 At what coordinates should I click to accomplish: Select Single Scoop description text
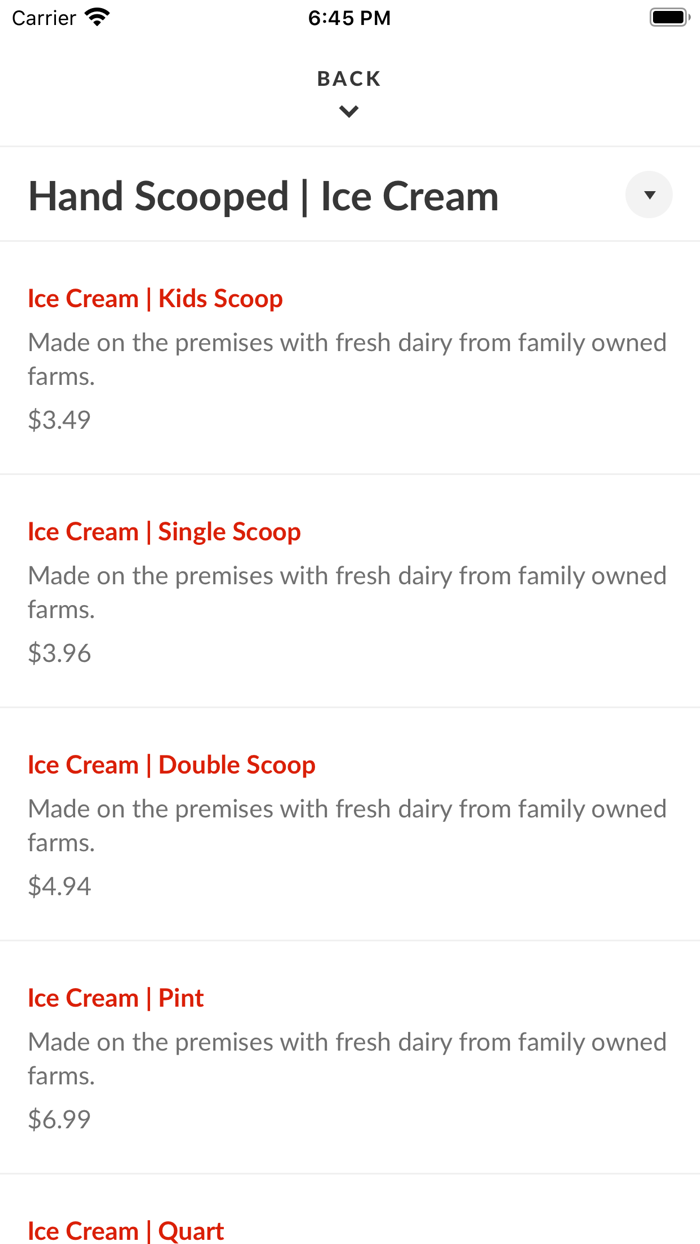pyautogui.click(x=347, y=592)
